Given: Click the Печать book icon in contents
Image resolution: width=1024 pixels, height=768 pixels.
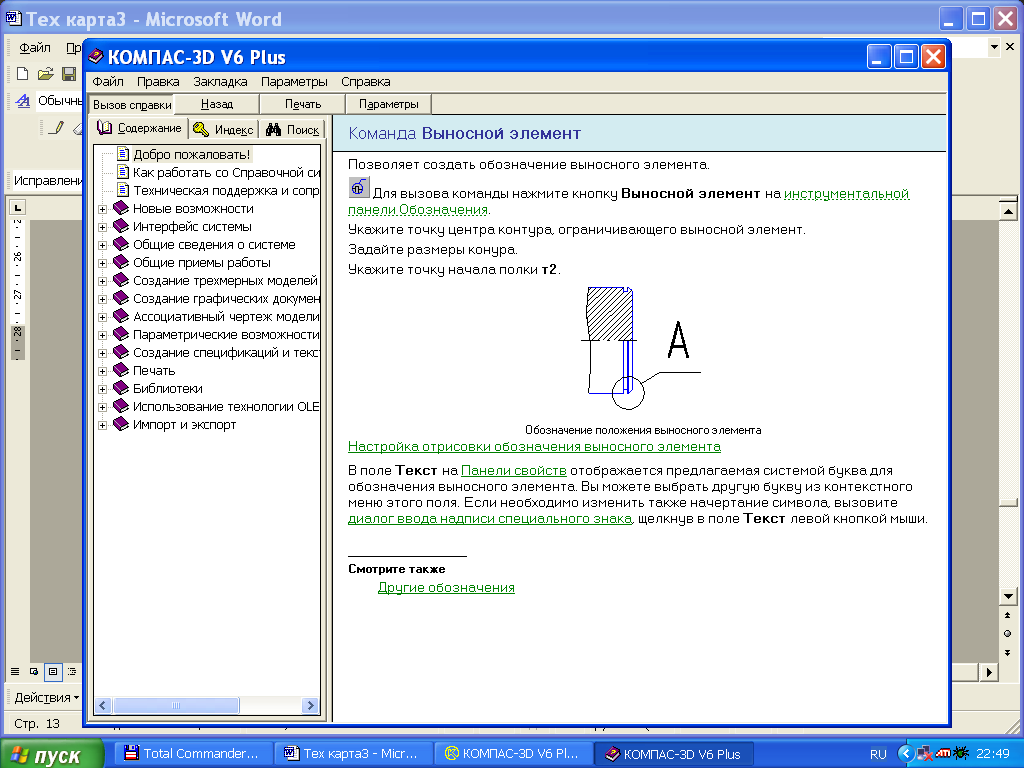Looking at the screenshot, I should click(121, 370).
